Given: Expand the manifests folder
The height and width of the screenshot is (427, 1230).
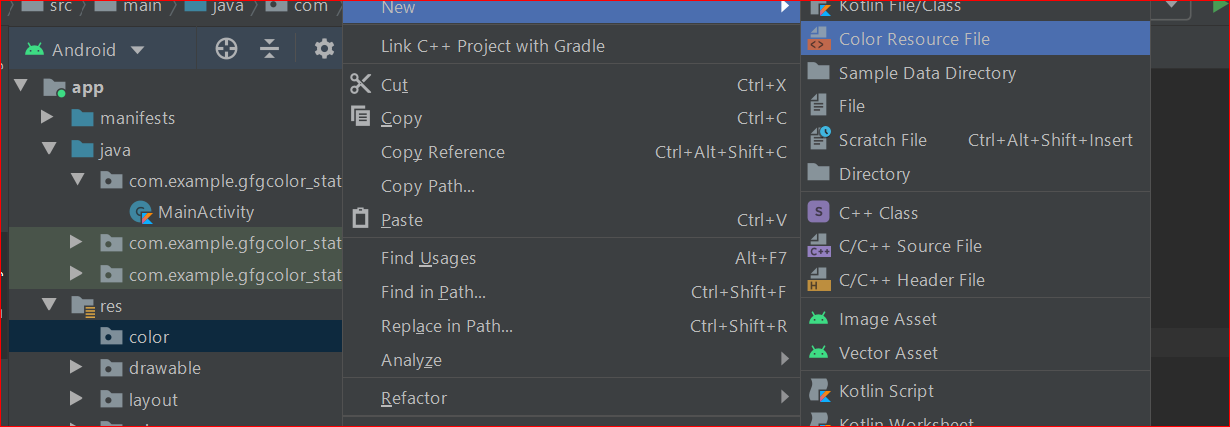Looking at the screenshot, I should coord(47,118).
